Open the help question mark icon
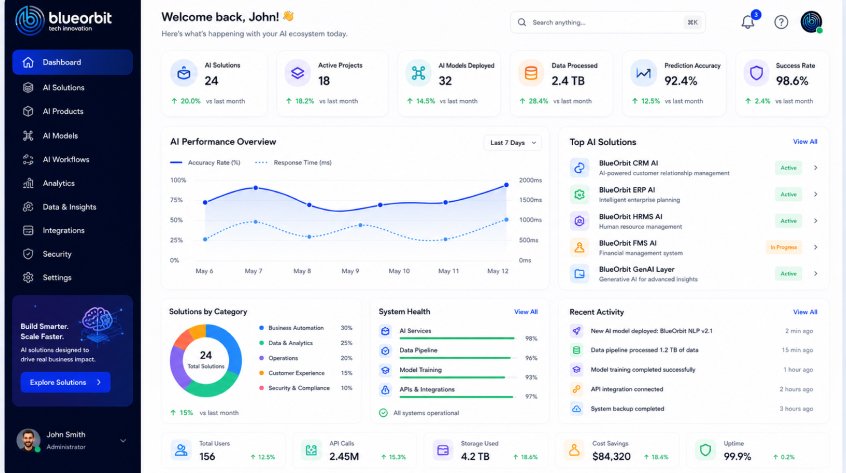 (x=781, y=22)
